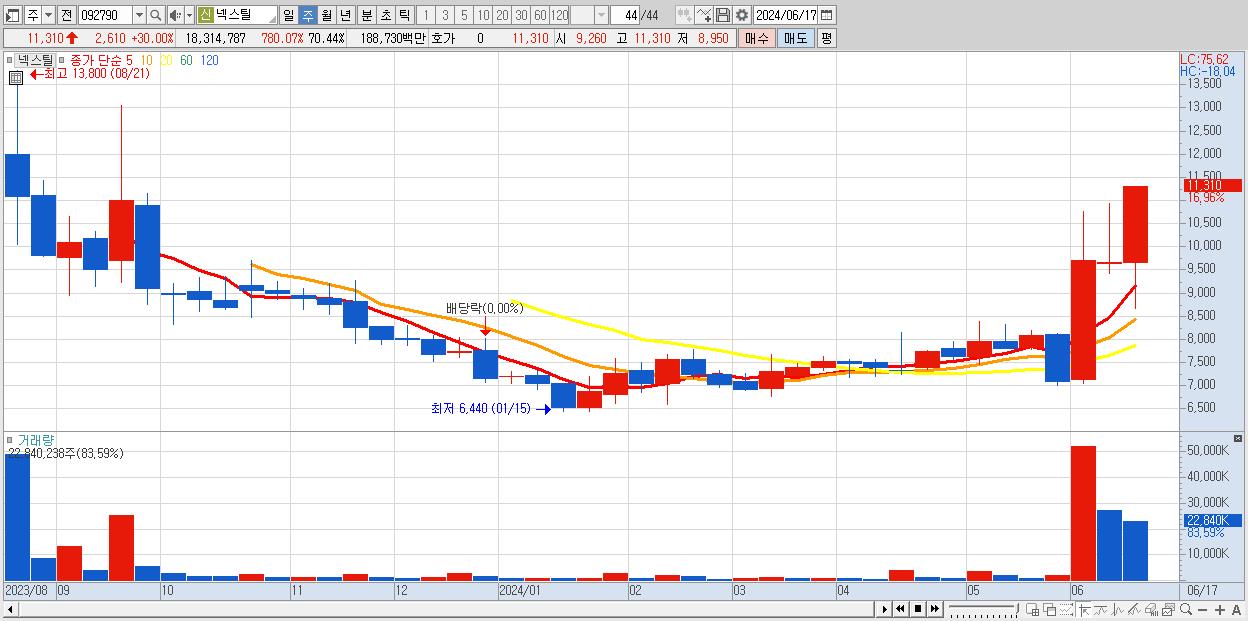Select interval 10 button
This screenshot has height=621, width=1248.
pyautogui.click(x=483, y=15)
